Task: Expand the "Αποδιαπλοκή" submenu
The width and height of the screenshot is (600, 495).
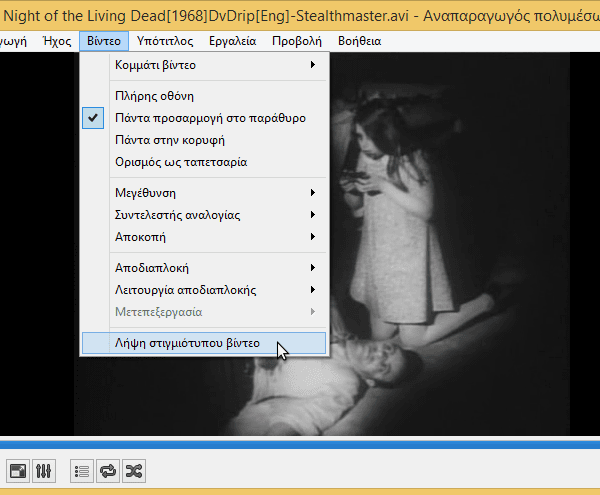Action: [204, 268]
